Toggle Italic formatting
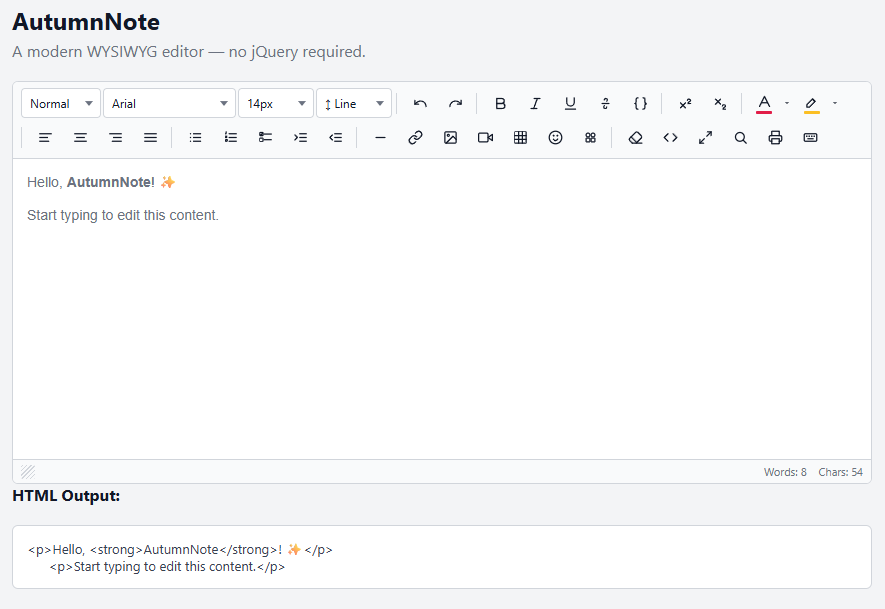Screen dimensions: 885x609 click(x=535, y=104)
